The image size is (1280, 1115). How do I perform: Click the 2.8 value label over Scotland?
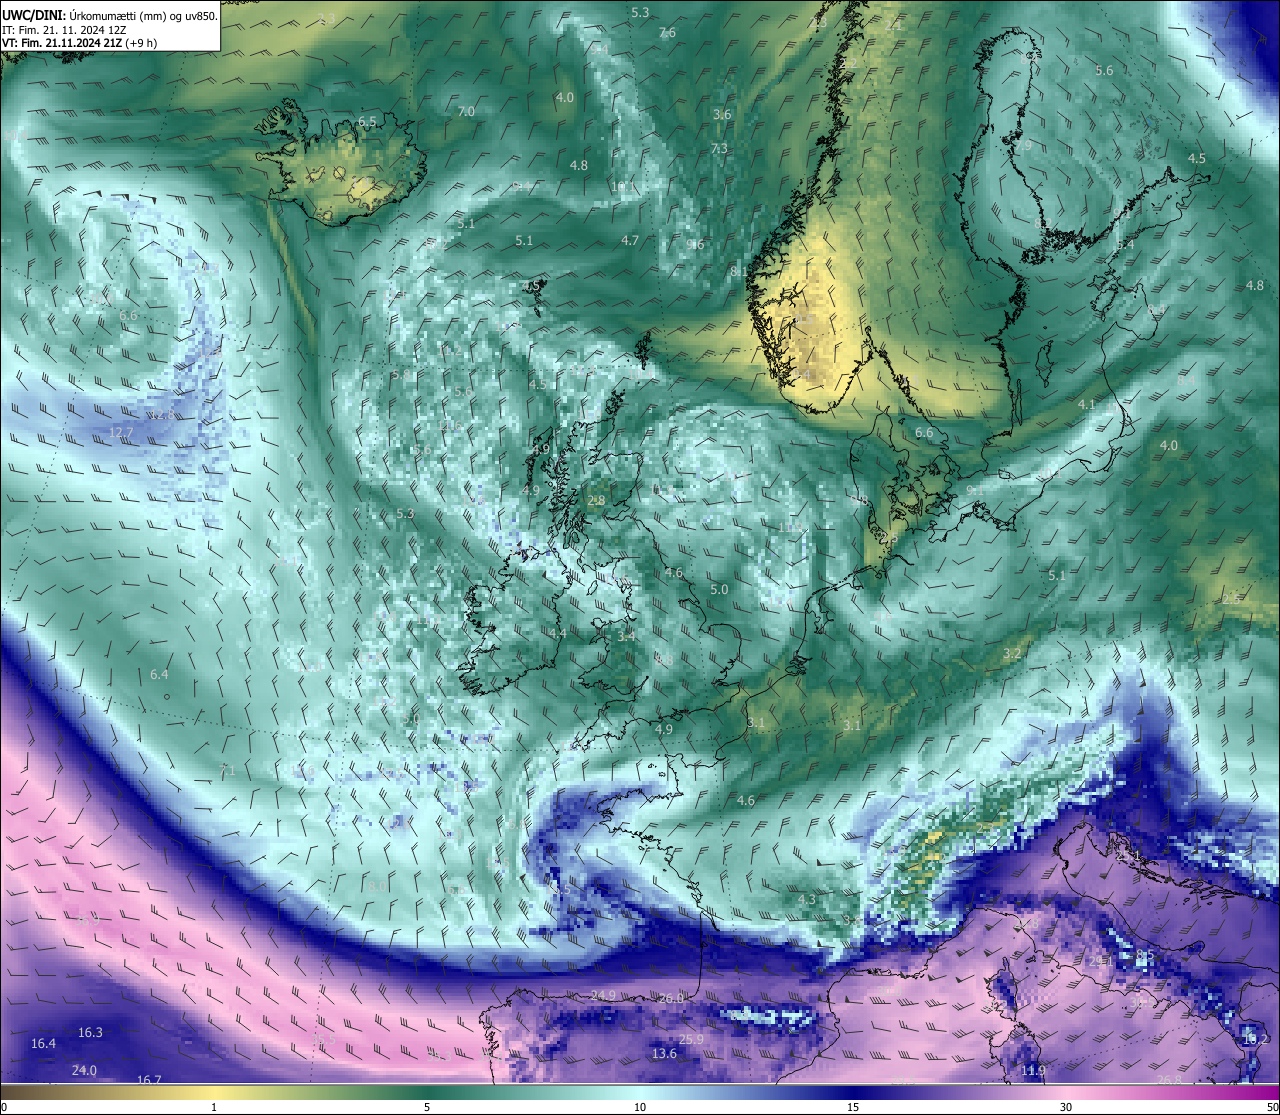[596, 500]
